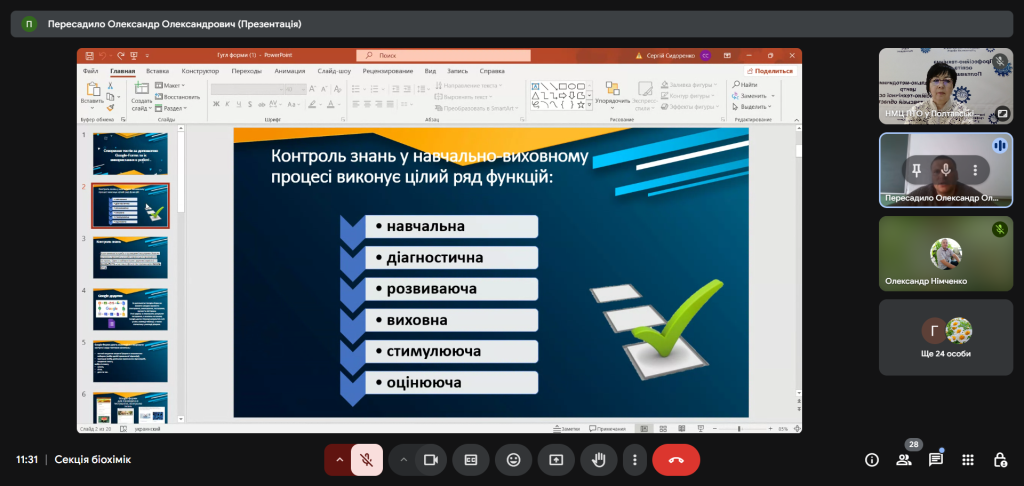Viewport: 1024px width, 486px height.
Task: Open the Анимация ribbon tab
Action: pyautogui.click(x=290, y=71)
